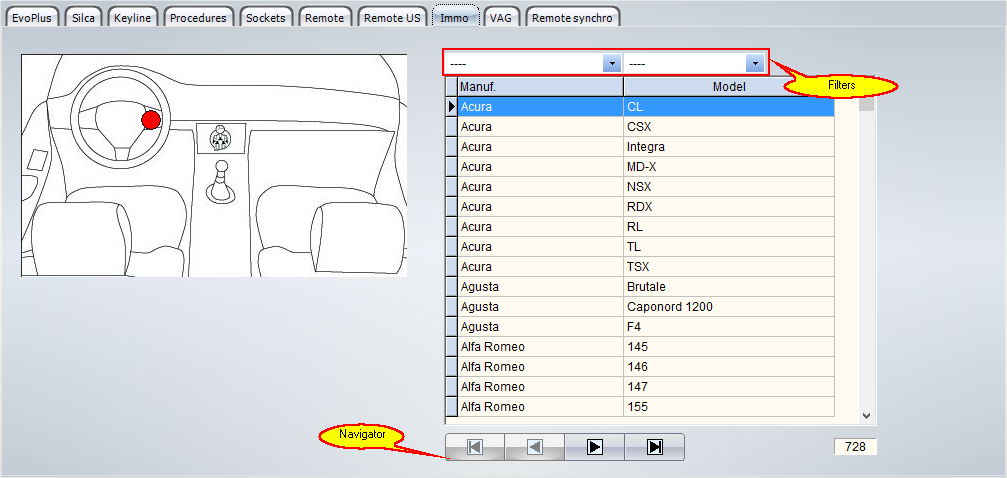Select the CSX model cell

click(729, 127)
